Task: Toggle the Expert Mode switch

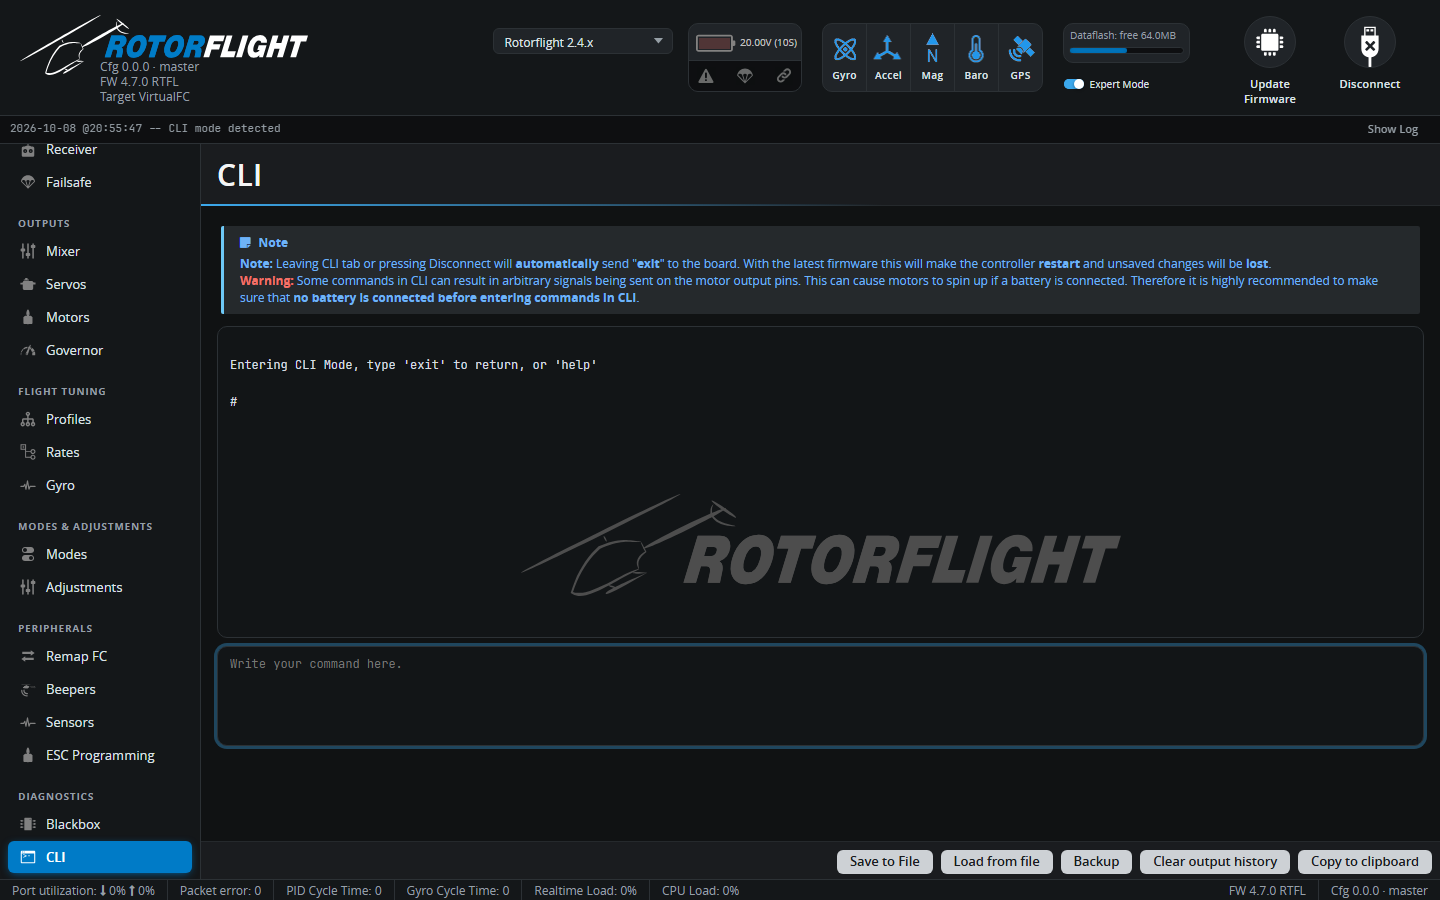Action: pos(1074,84)
